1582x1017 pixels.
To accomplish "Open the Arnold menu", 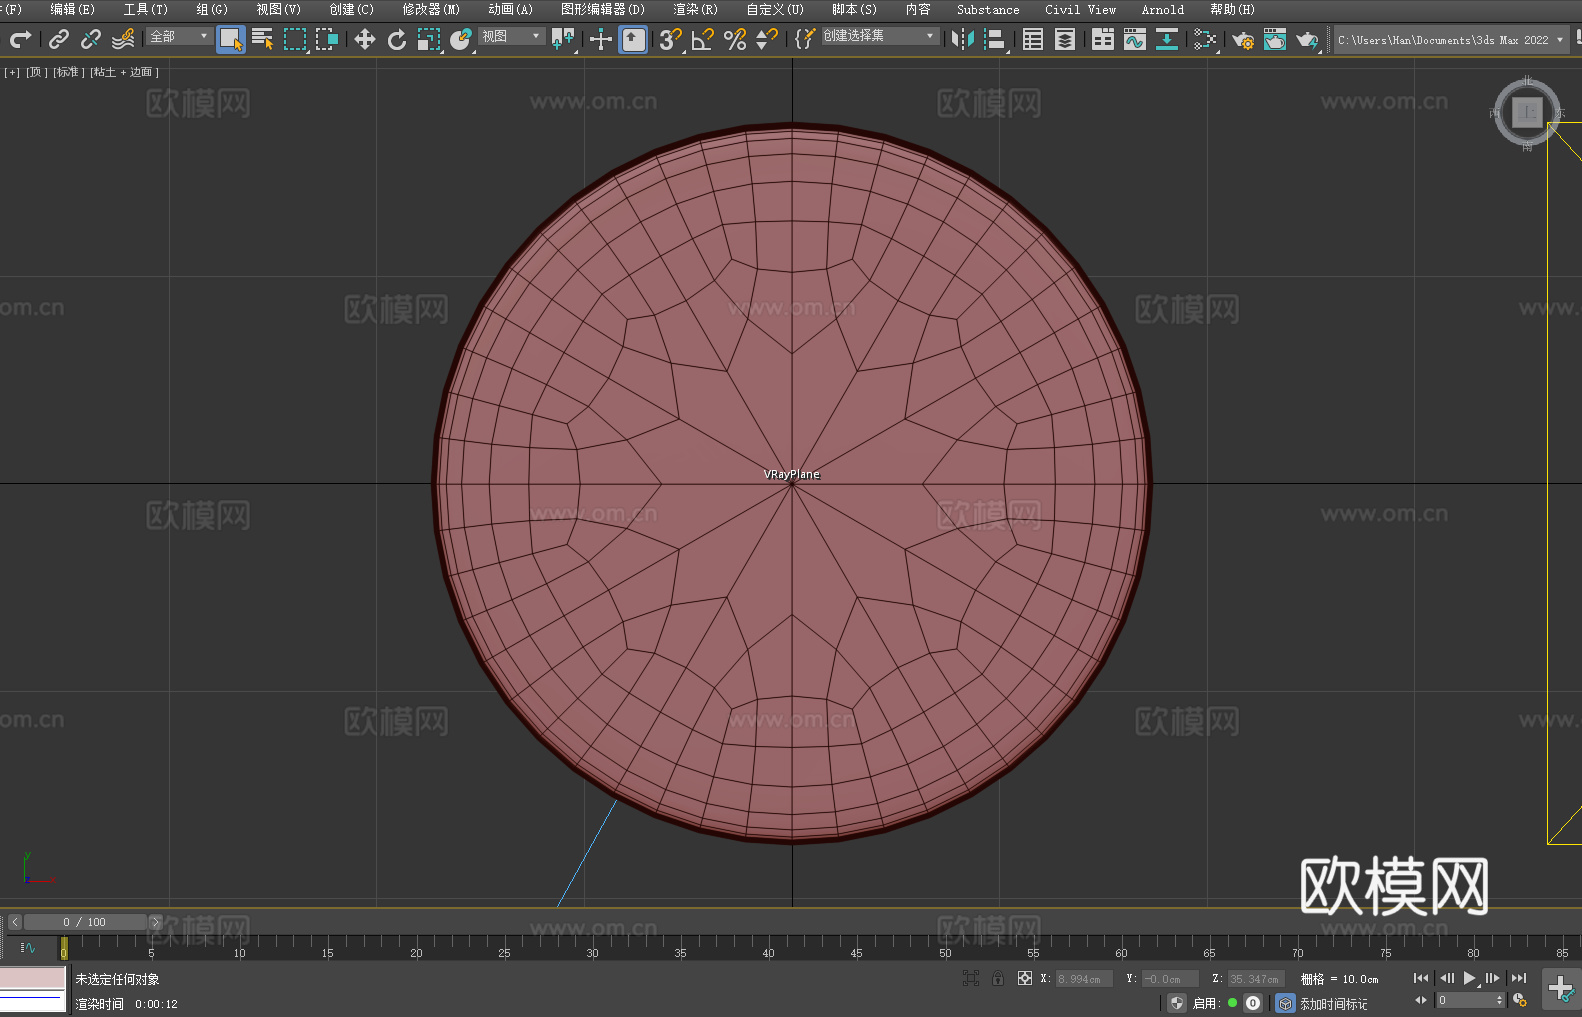I will (1163, 9).
